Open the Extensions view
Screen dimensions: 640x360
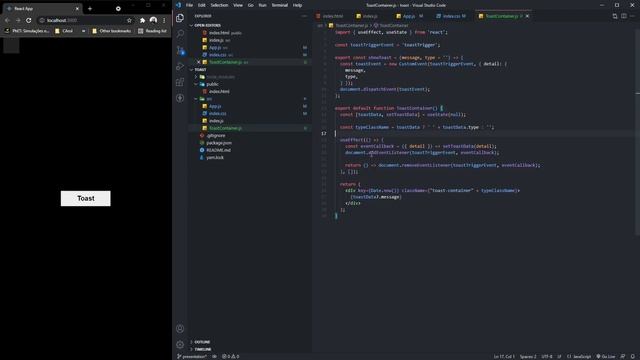click(180, 82)
